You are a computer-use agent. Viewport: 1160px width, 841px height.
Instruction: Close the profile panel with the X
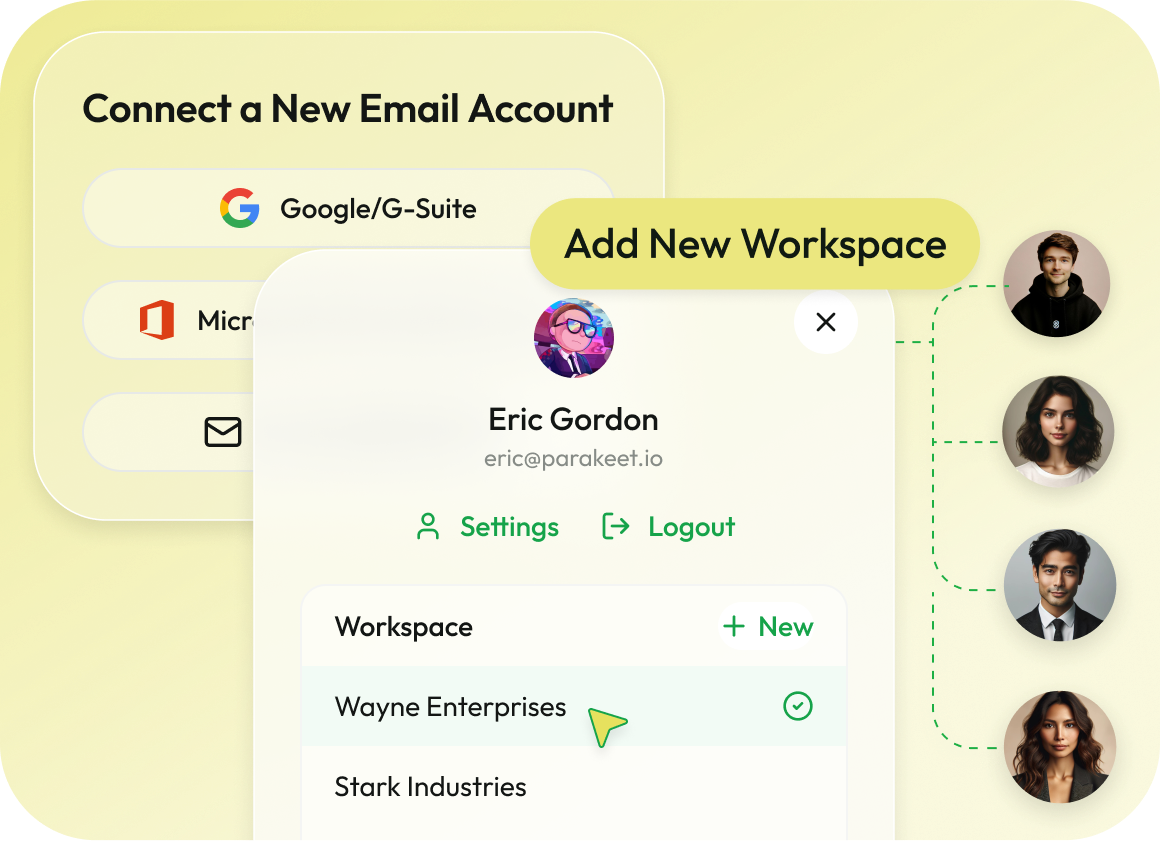tap(826, 322)
